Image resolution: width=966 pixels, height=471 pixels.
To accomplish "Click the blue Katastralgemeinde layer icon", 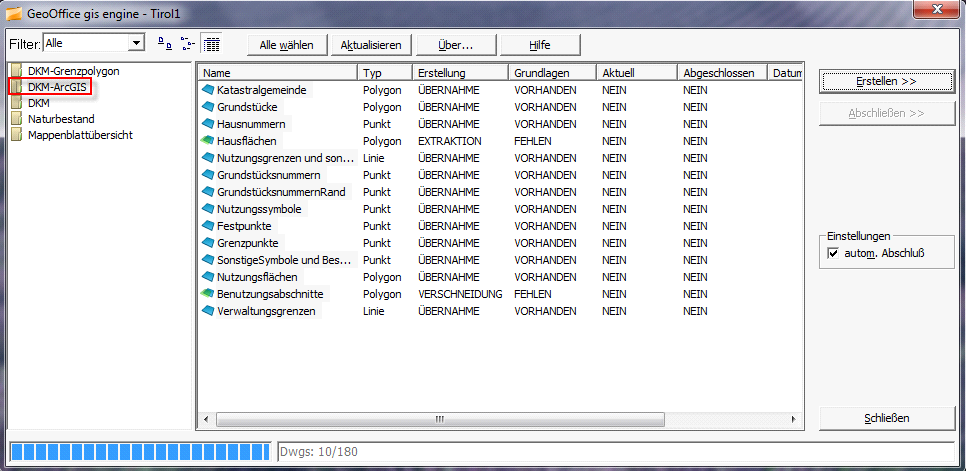I will pyautogui.click(x=208, y=90).
